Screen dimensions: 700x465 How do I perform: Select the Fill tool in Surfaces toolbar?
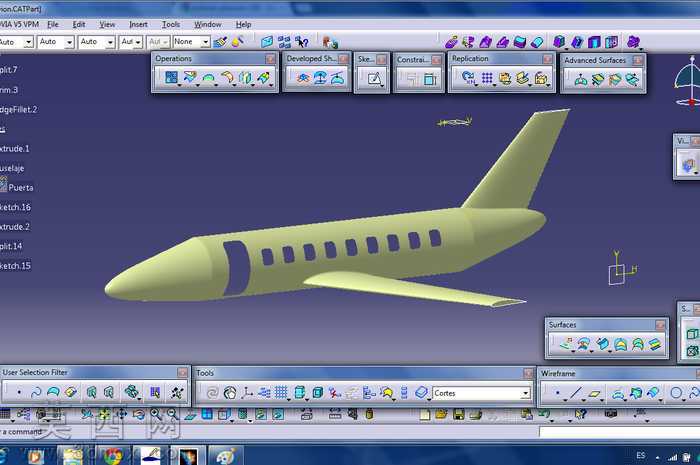coord(620,344)
